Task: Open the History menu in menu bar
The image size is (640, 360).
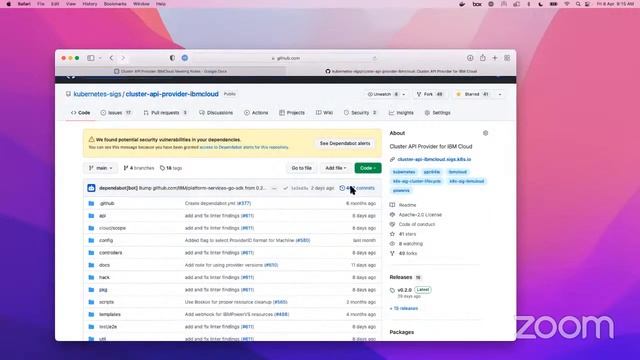Action: click(x=89, y=4)
